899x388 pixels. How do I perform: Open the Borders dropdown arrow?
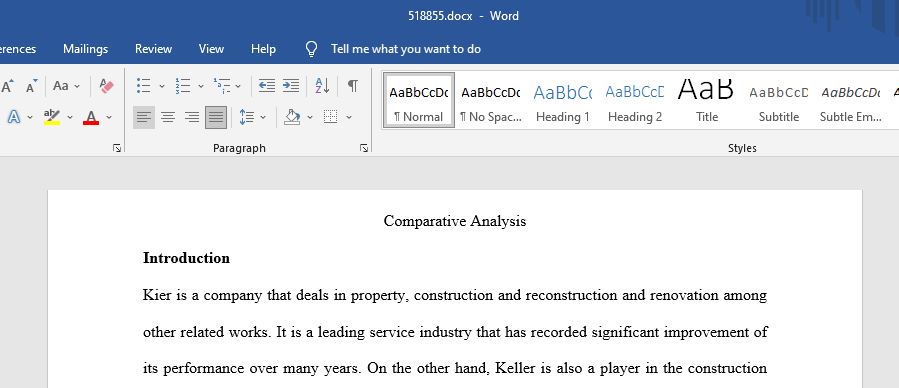tap(349, 117)
